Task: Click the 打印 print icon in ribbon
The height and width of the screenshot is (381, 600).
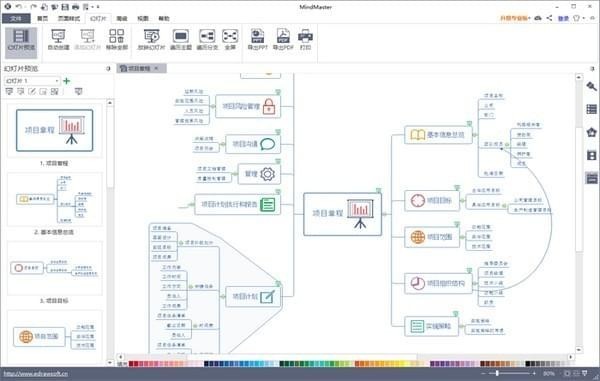Action: tap(305, 40)
